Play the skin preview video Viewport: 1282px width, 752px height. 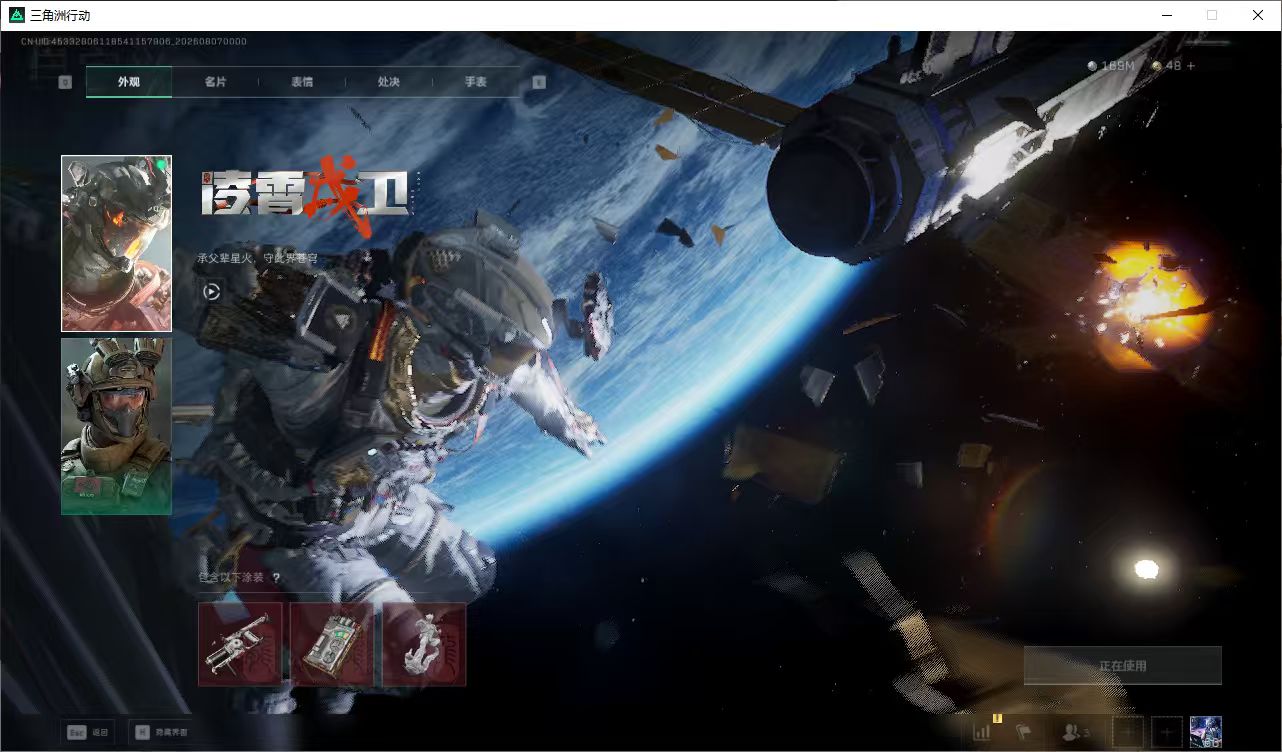[211, 291]
